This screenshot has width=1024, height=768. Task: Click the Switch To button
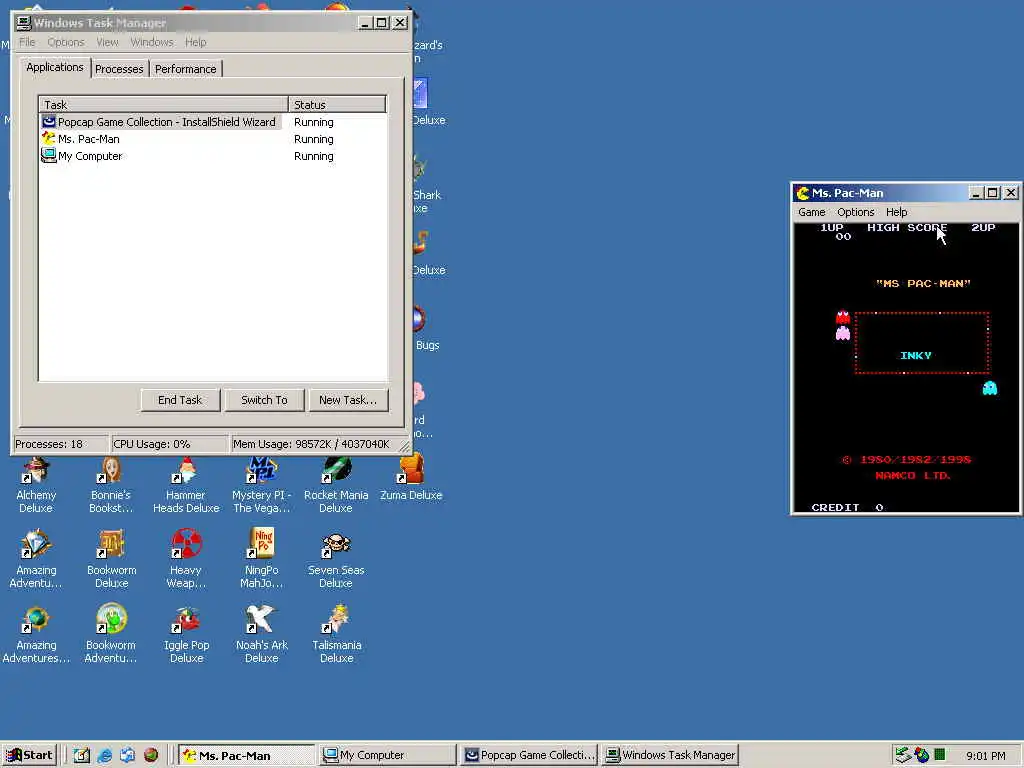click(264, 400)
